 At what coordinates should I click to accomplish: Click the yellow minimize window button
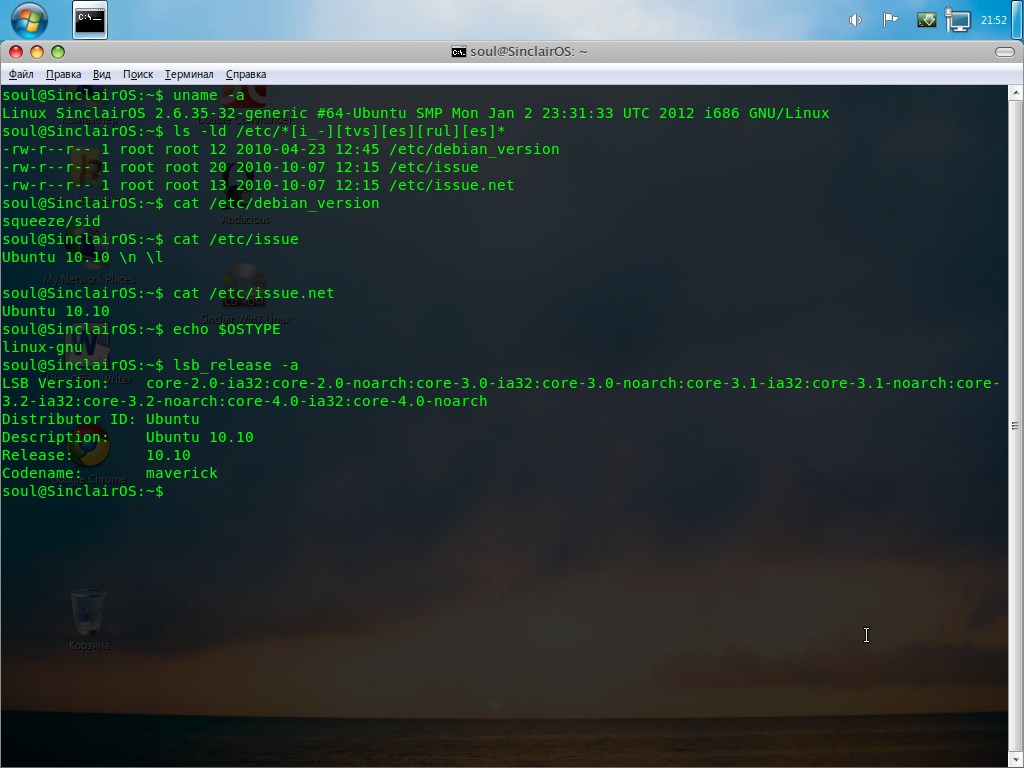pos(37,52)
